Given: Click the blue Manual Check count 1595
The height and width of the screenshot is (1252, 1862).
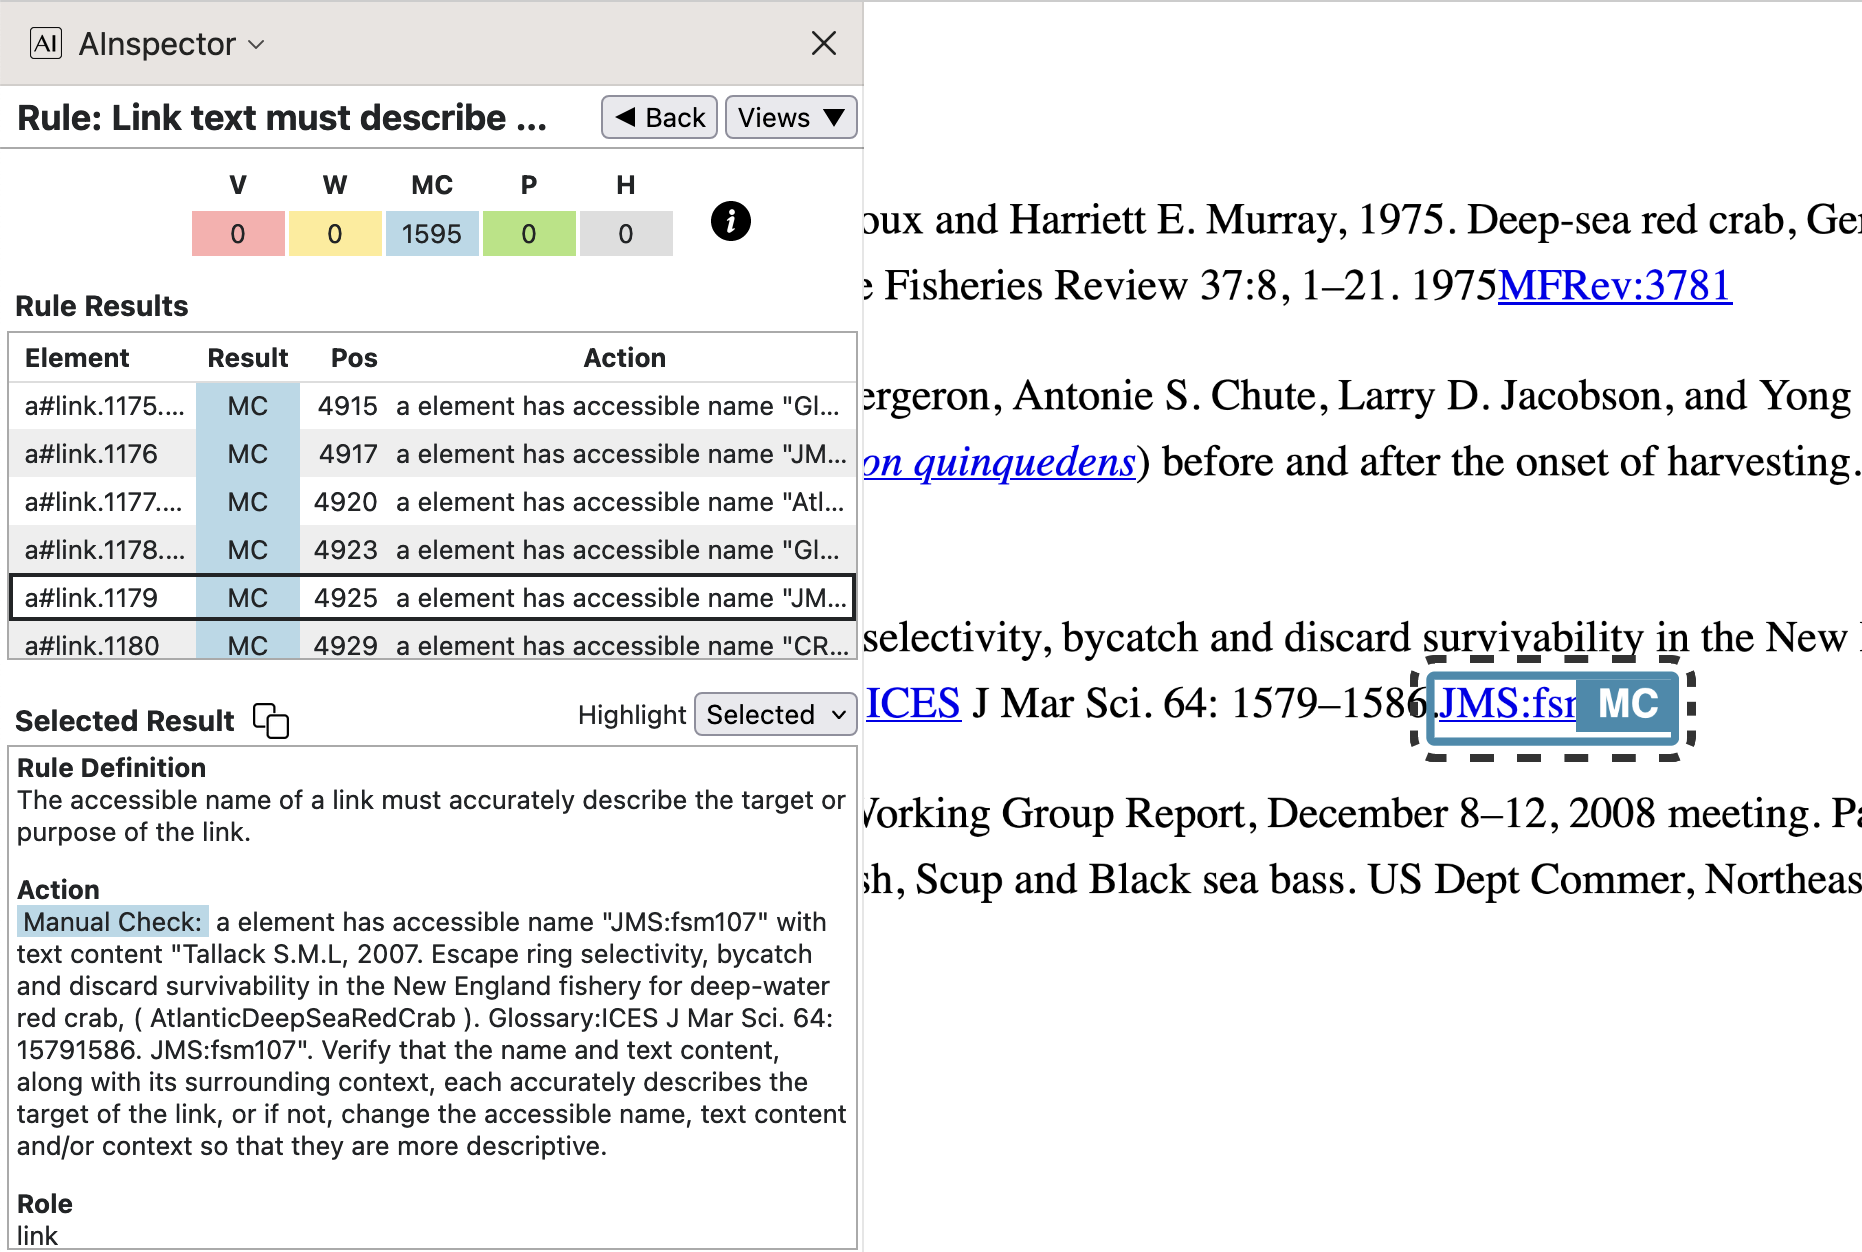Looking at the screenshot, I should click(431, 234).
